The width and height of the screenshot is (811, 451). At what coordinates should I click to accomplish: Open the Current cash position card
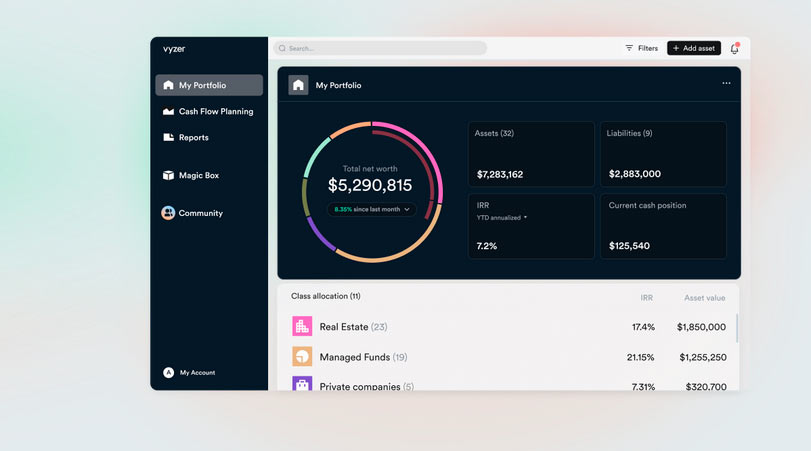click(x=663, y=226)
